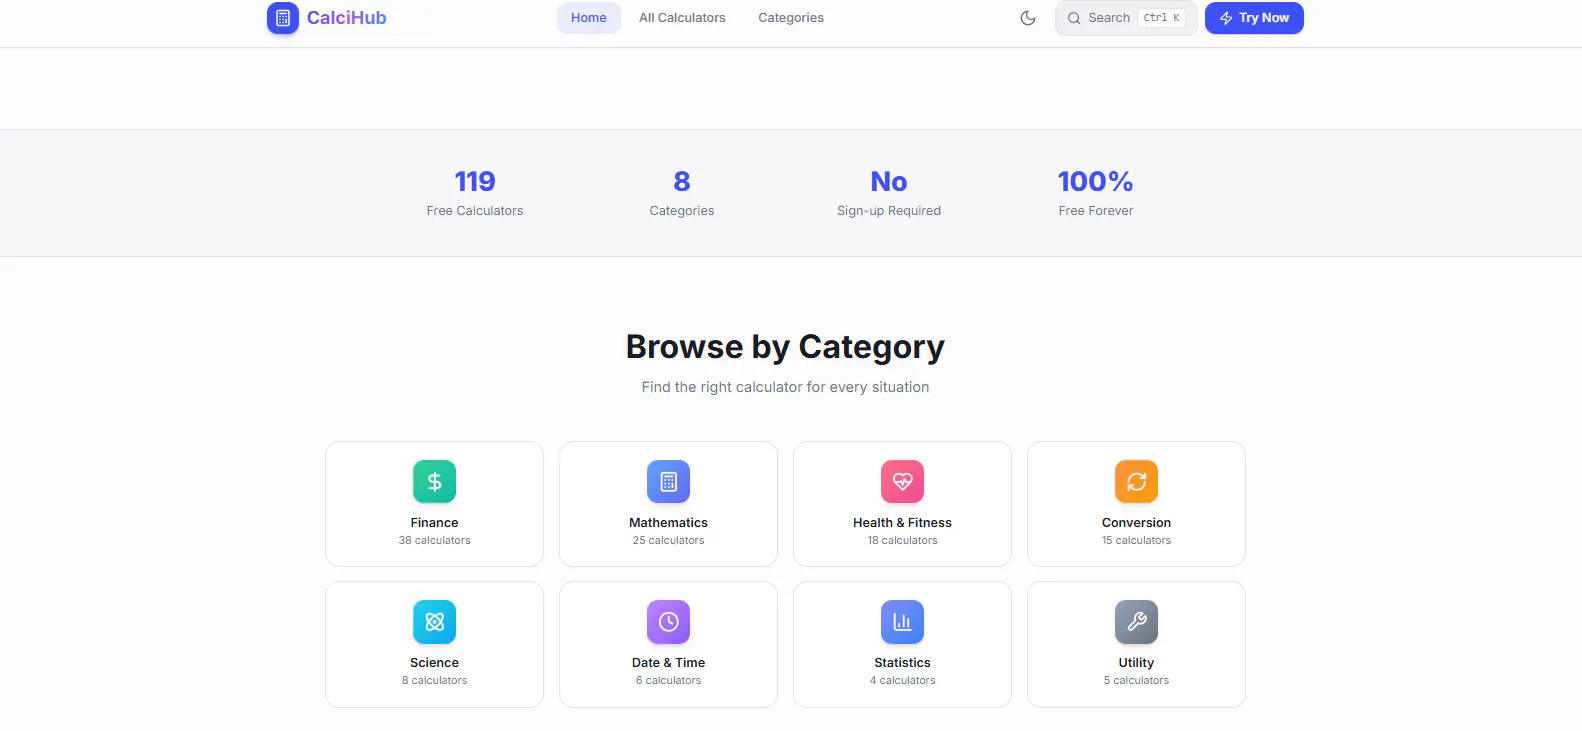
Task: Open the All Calculators page
Action: tap(682, 18)
